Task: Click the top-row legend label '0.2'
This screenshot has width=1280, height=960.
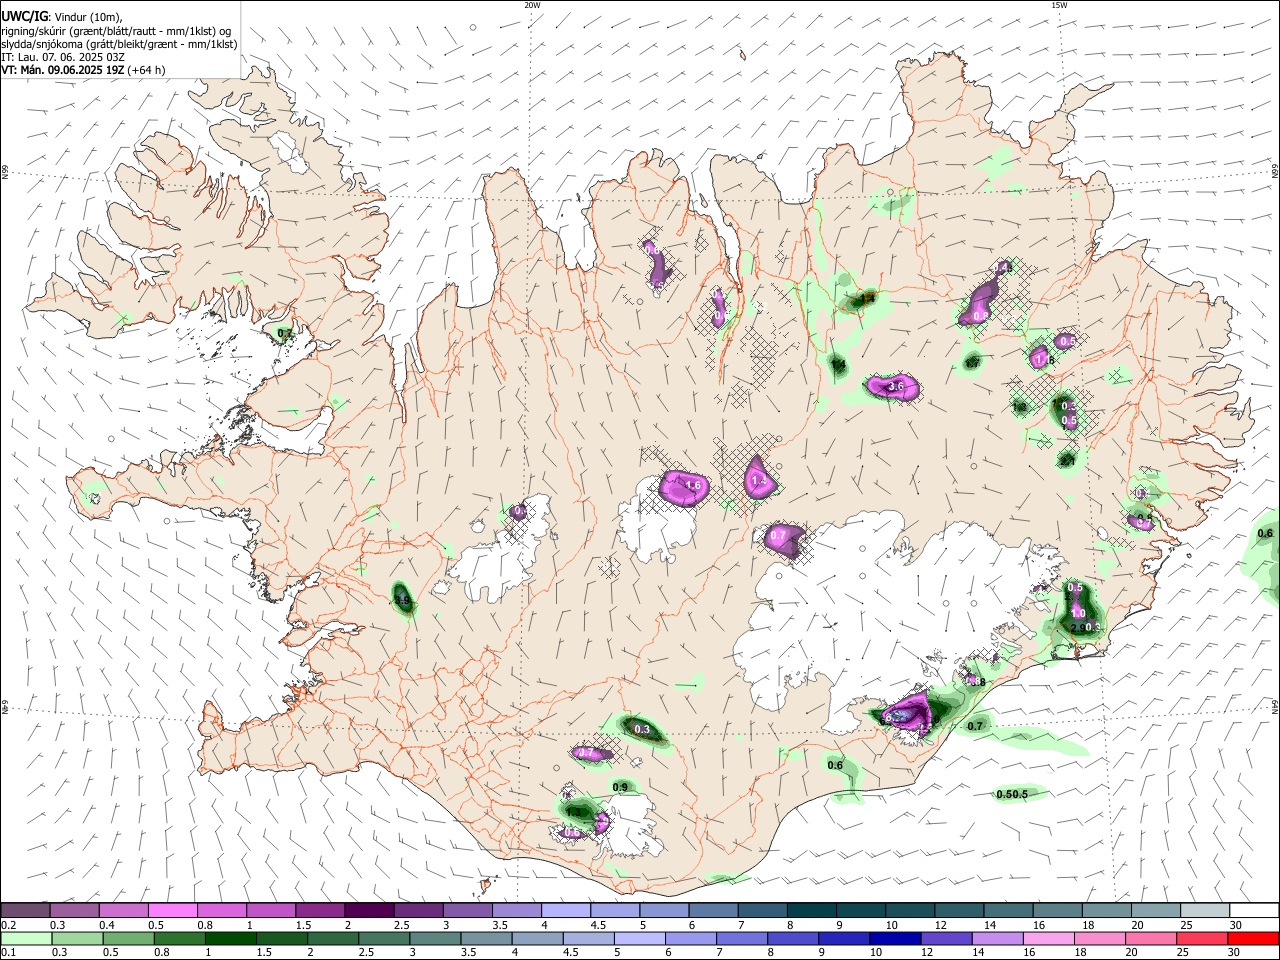Action: pyautogui.click(x=8, y=925)
